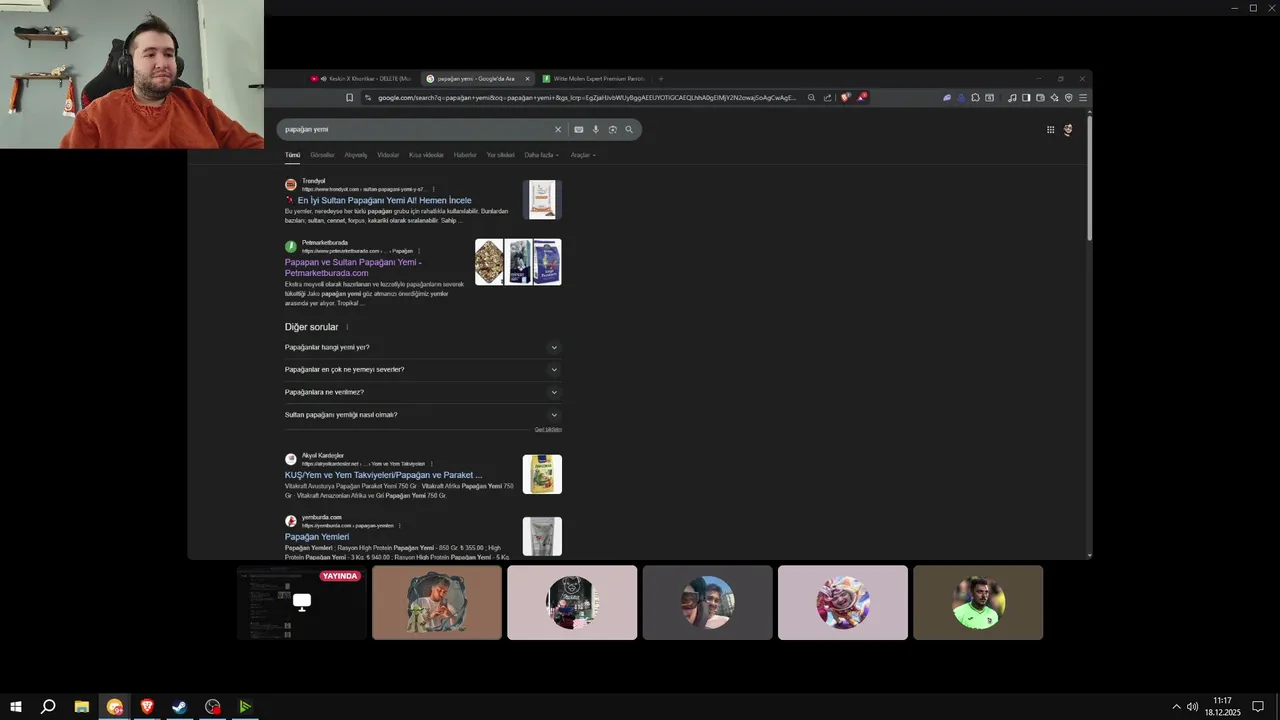Open the notification center icon
The image size is (1280, 720).
click(x=1258, y=707)
